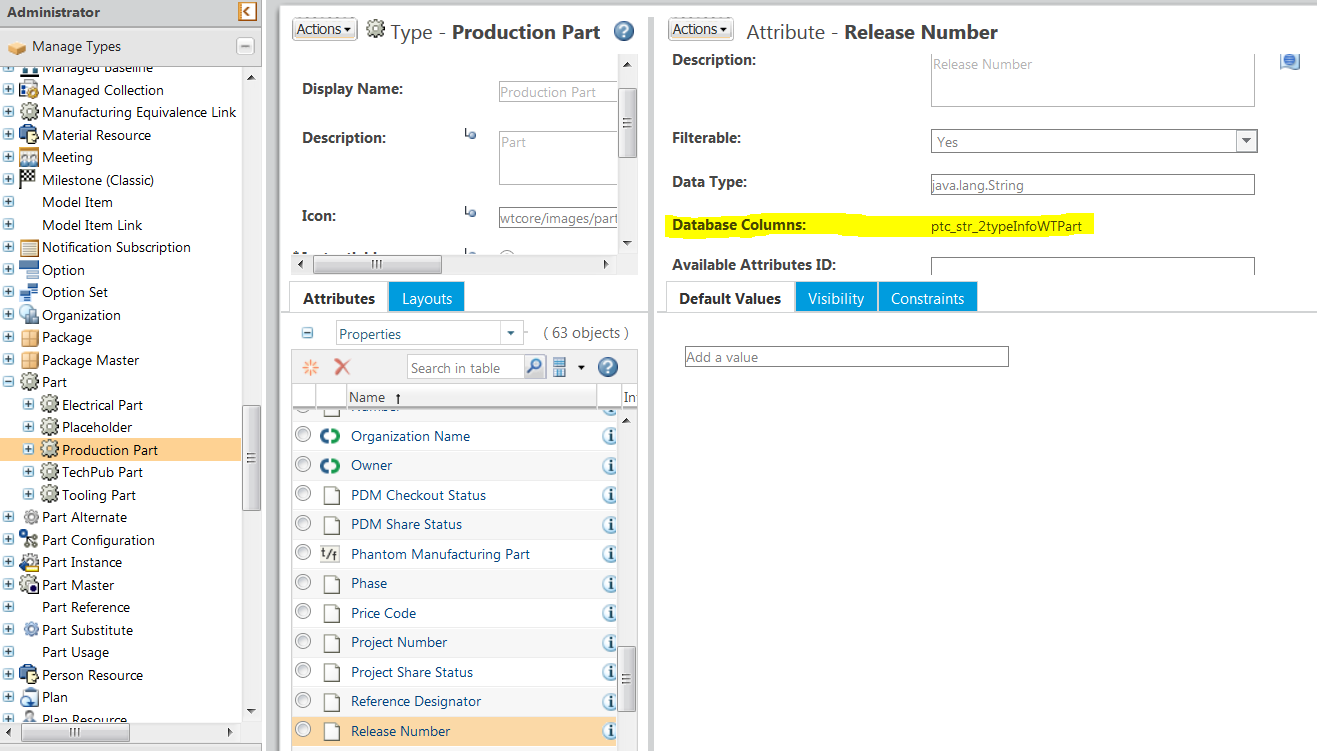View info for PDM Checkout Status

tap(609, 495)
